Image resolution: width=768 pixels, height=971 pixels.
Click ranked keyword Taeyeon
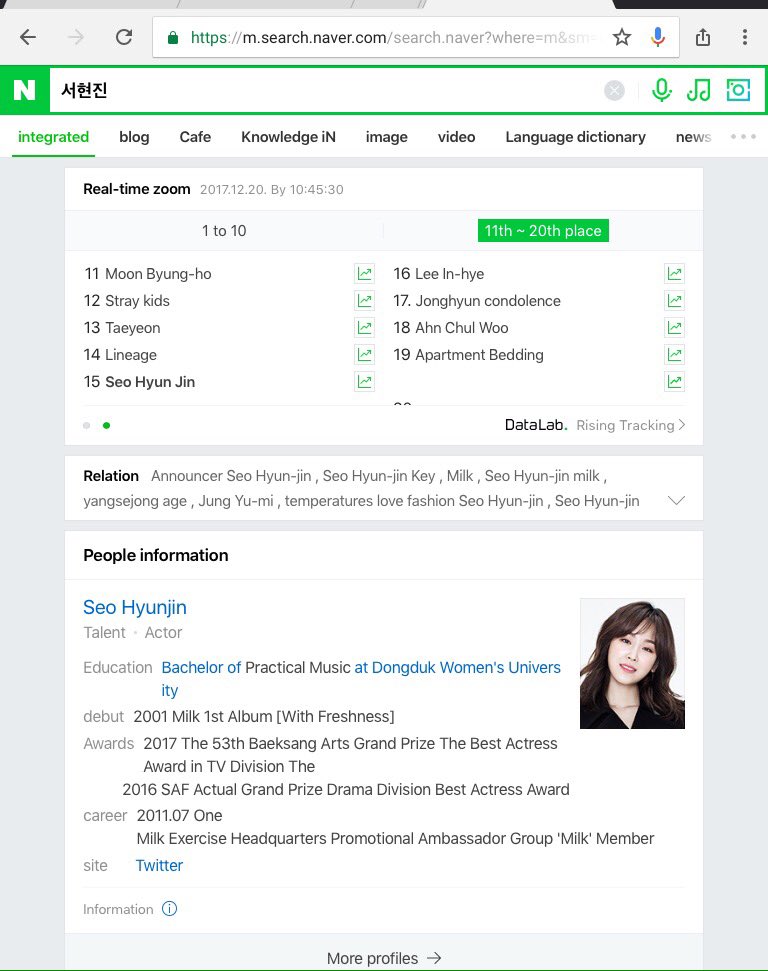(x=133, y=328)
